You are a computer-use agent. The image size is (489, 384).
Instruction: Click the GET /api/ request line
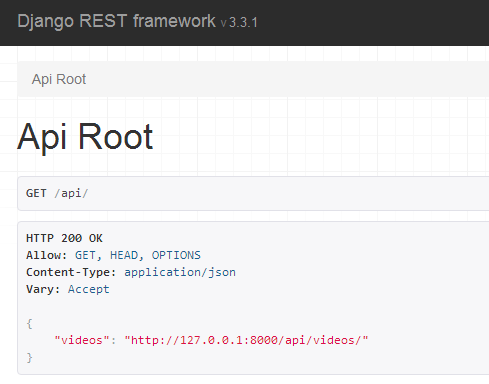pyautogui.click(x=57, y=193)
